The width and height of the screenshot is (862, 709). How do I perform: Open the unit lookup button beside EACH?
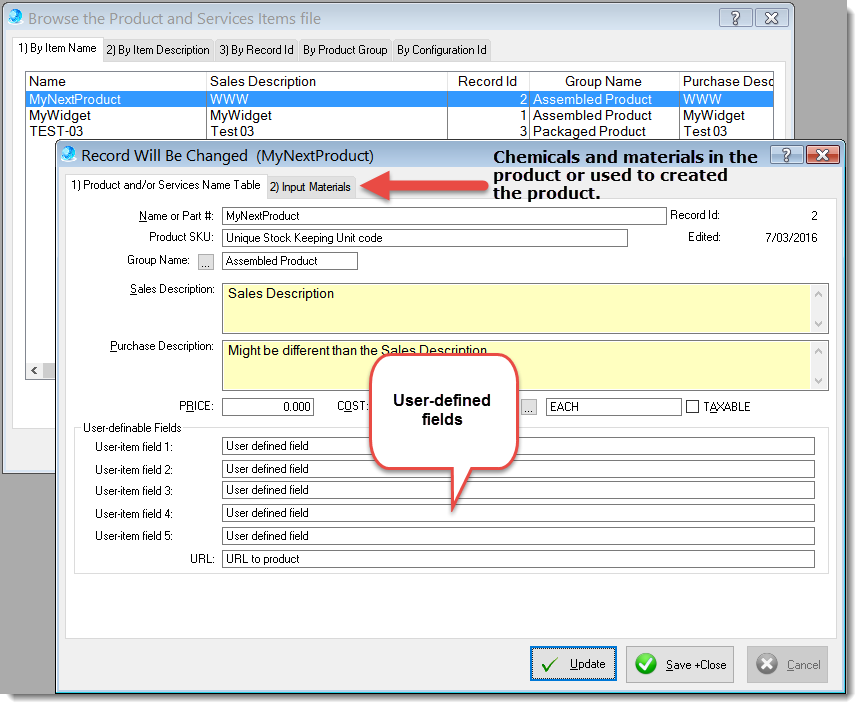[529, 407]
